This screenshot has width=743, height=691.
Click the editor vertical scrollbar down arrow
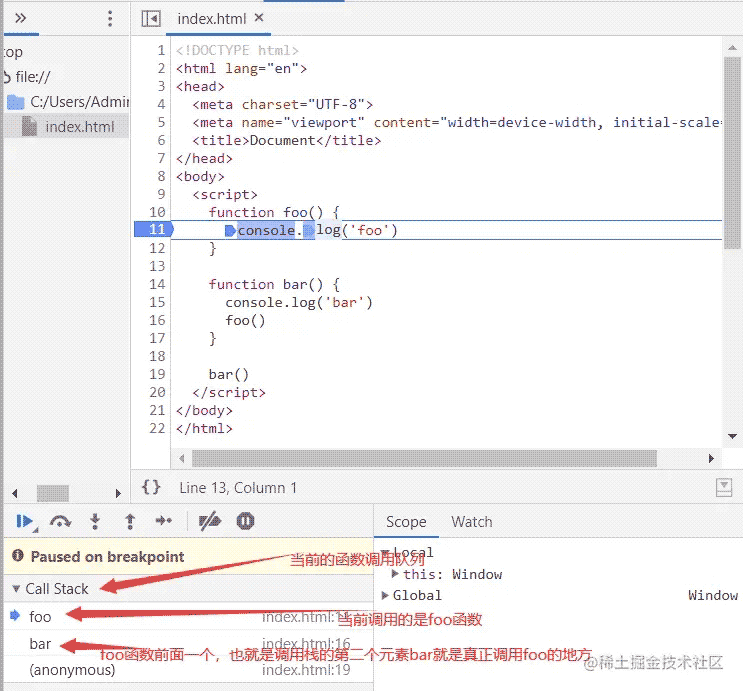(732, 436)
